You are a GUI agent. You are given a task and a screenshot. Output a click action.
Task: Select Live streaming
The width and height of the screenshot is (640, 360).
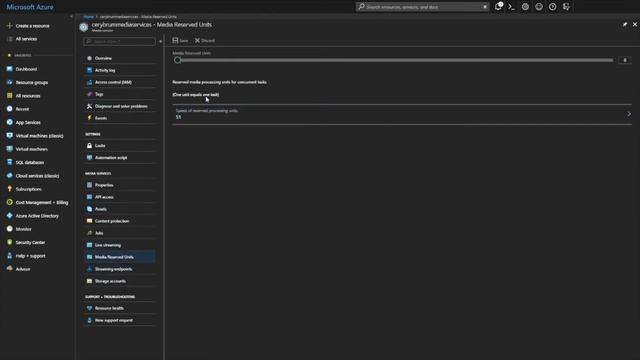tap(119, 245)
